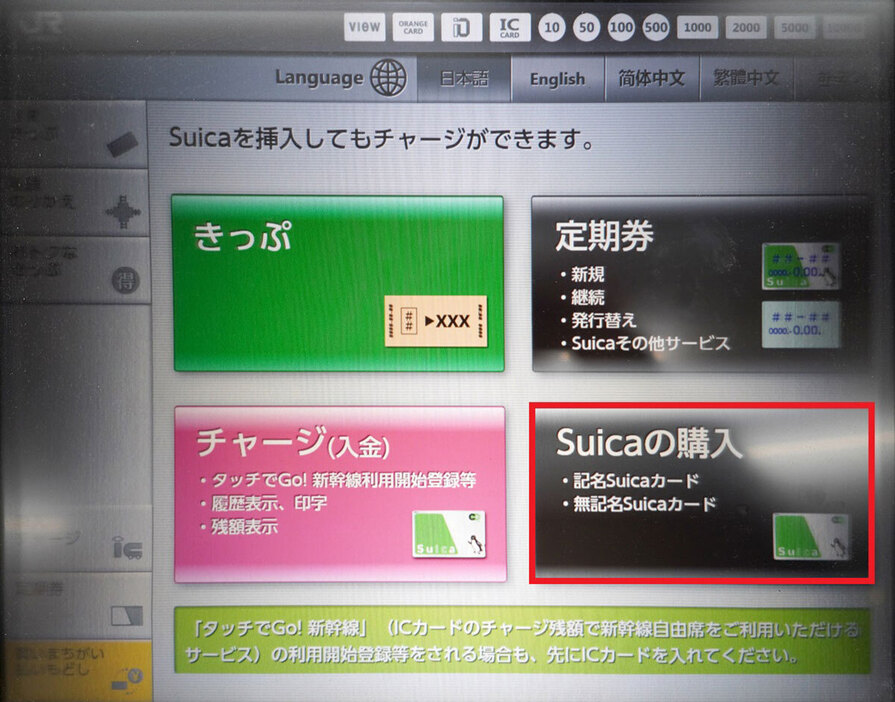Viewport: 895px width, 702px height.
Task: Tap the 100 yen coin icon
Action: [x=621, y=27]
